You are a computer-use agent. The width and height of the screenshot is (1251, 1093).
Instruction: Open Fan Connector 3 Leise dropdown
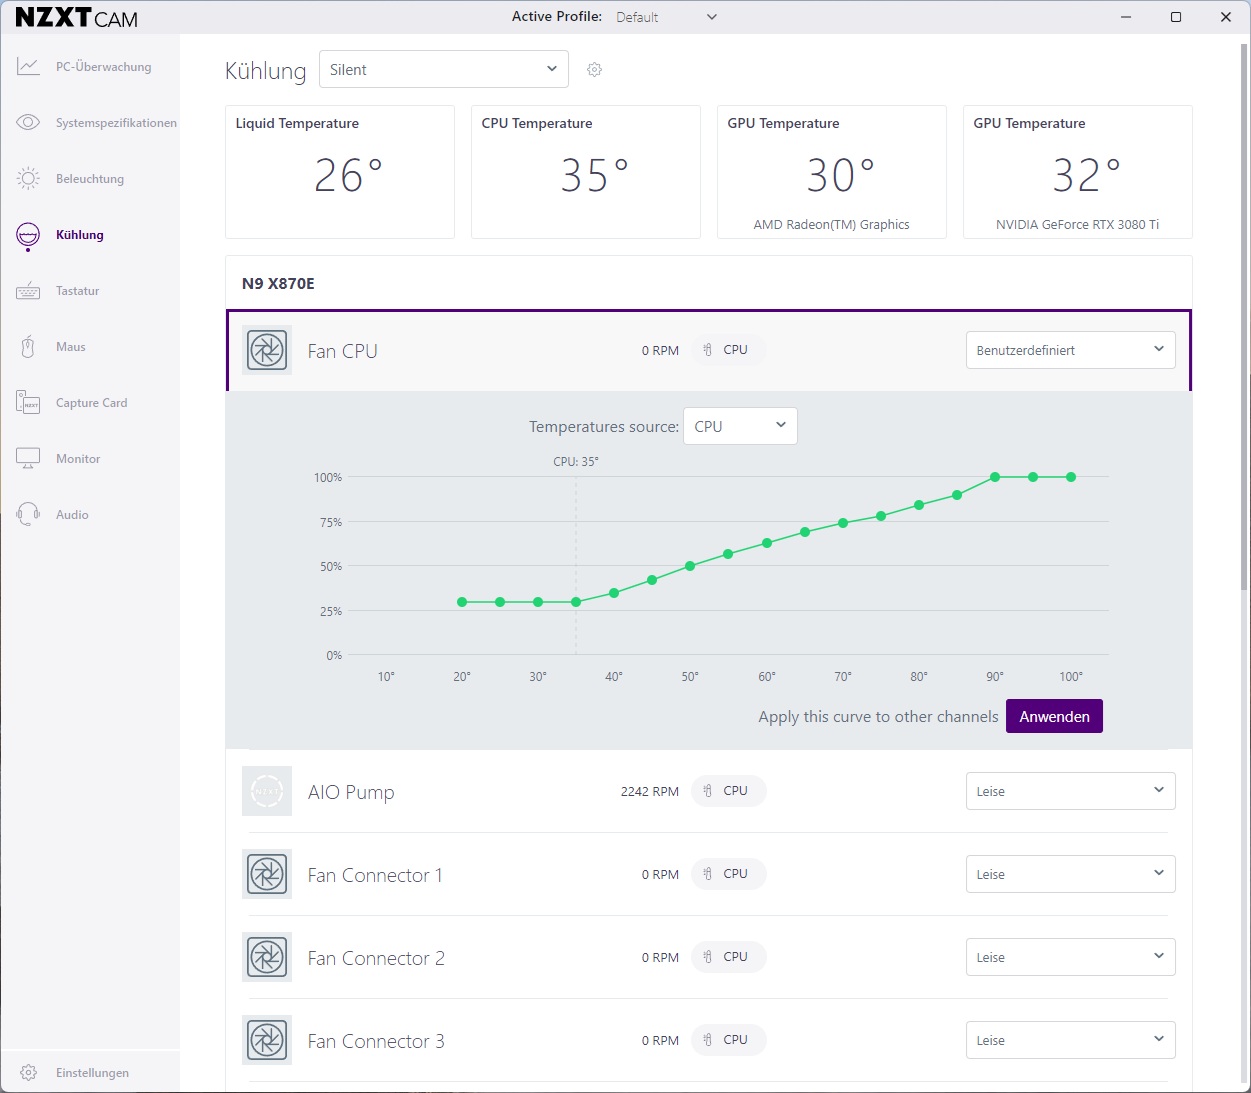coord(1070,1040)
